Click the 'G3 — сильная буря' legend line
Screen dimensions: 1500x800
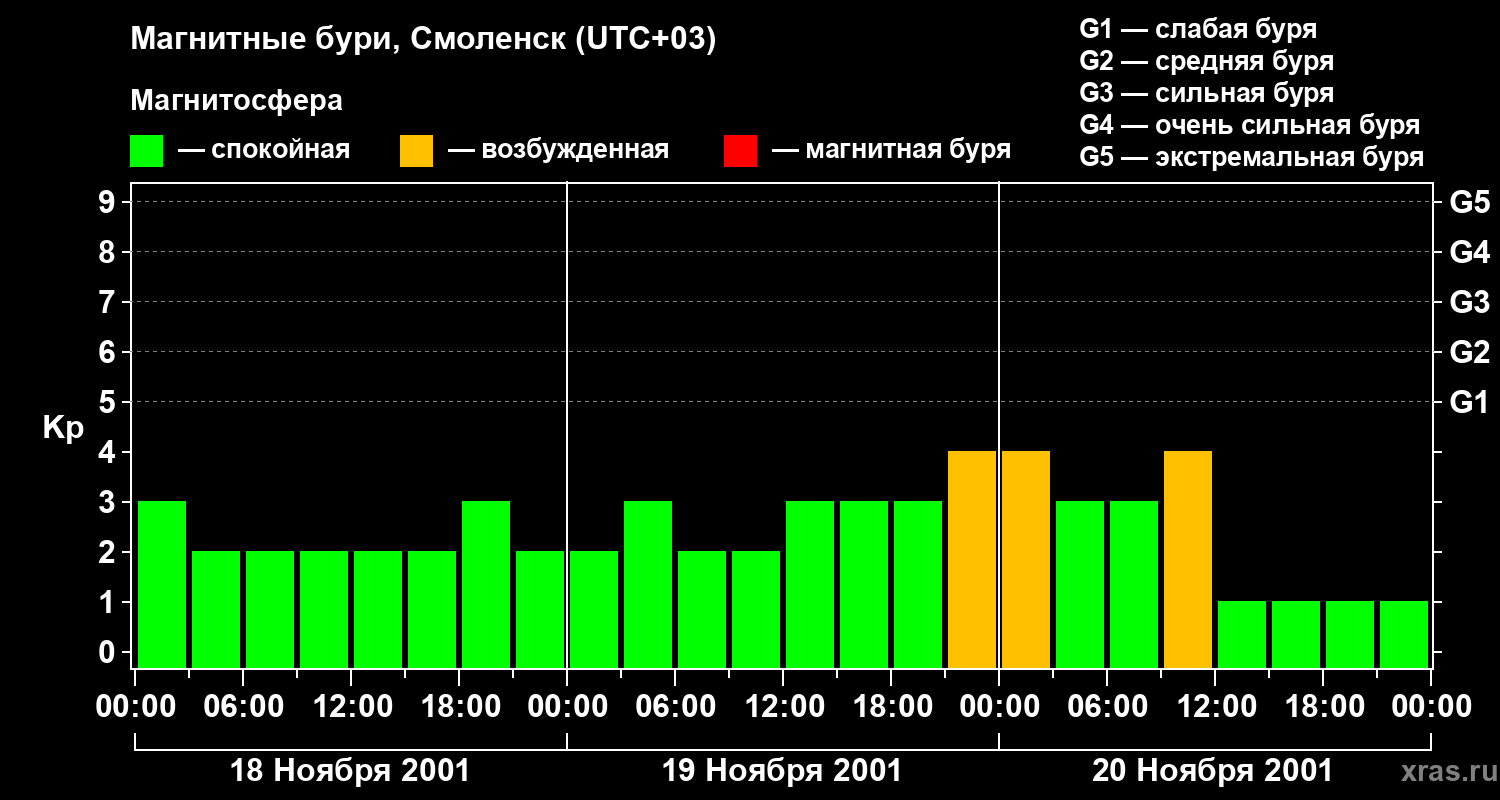click(x=1207, y=93)
